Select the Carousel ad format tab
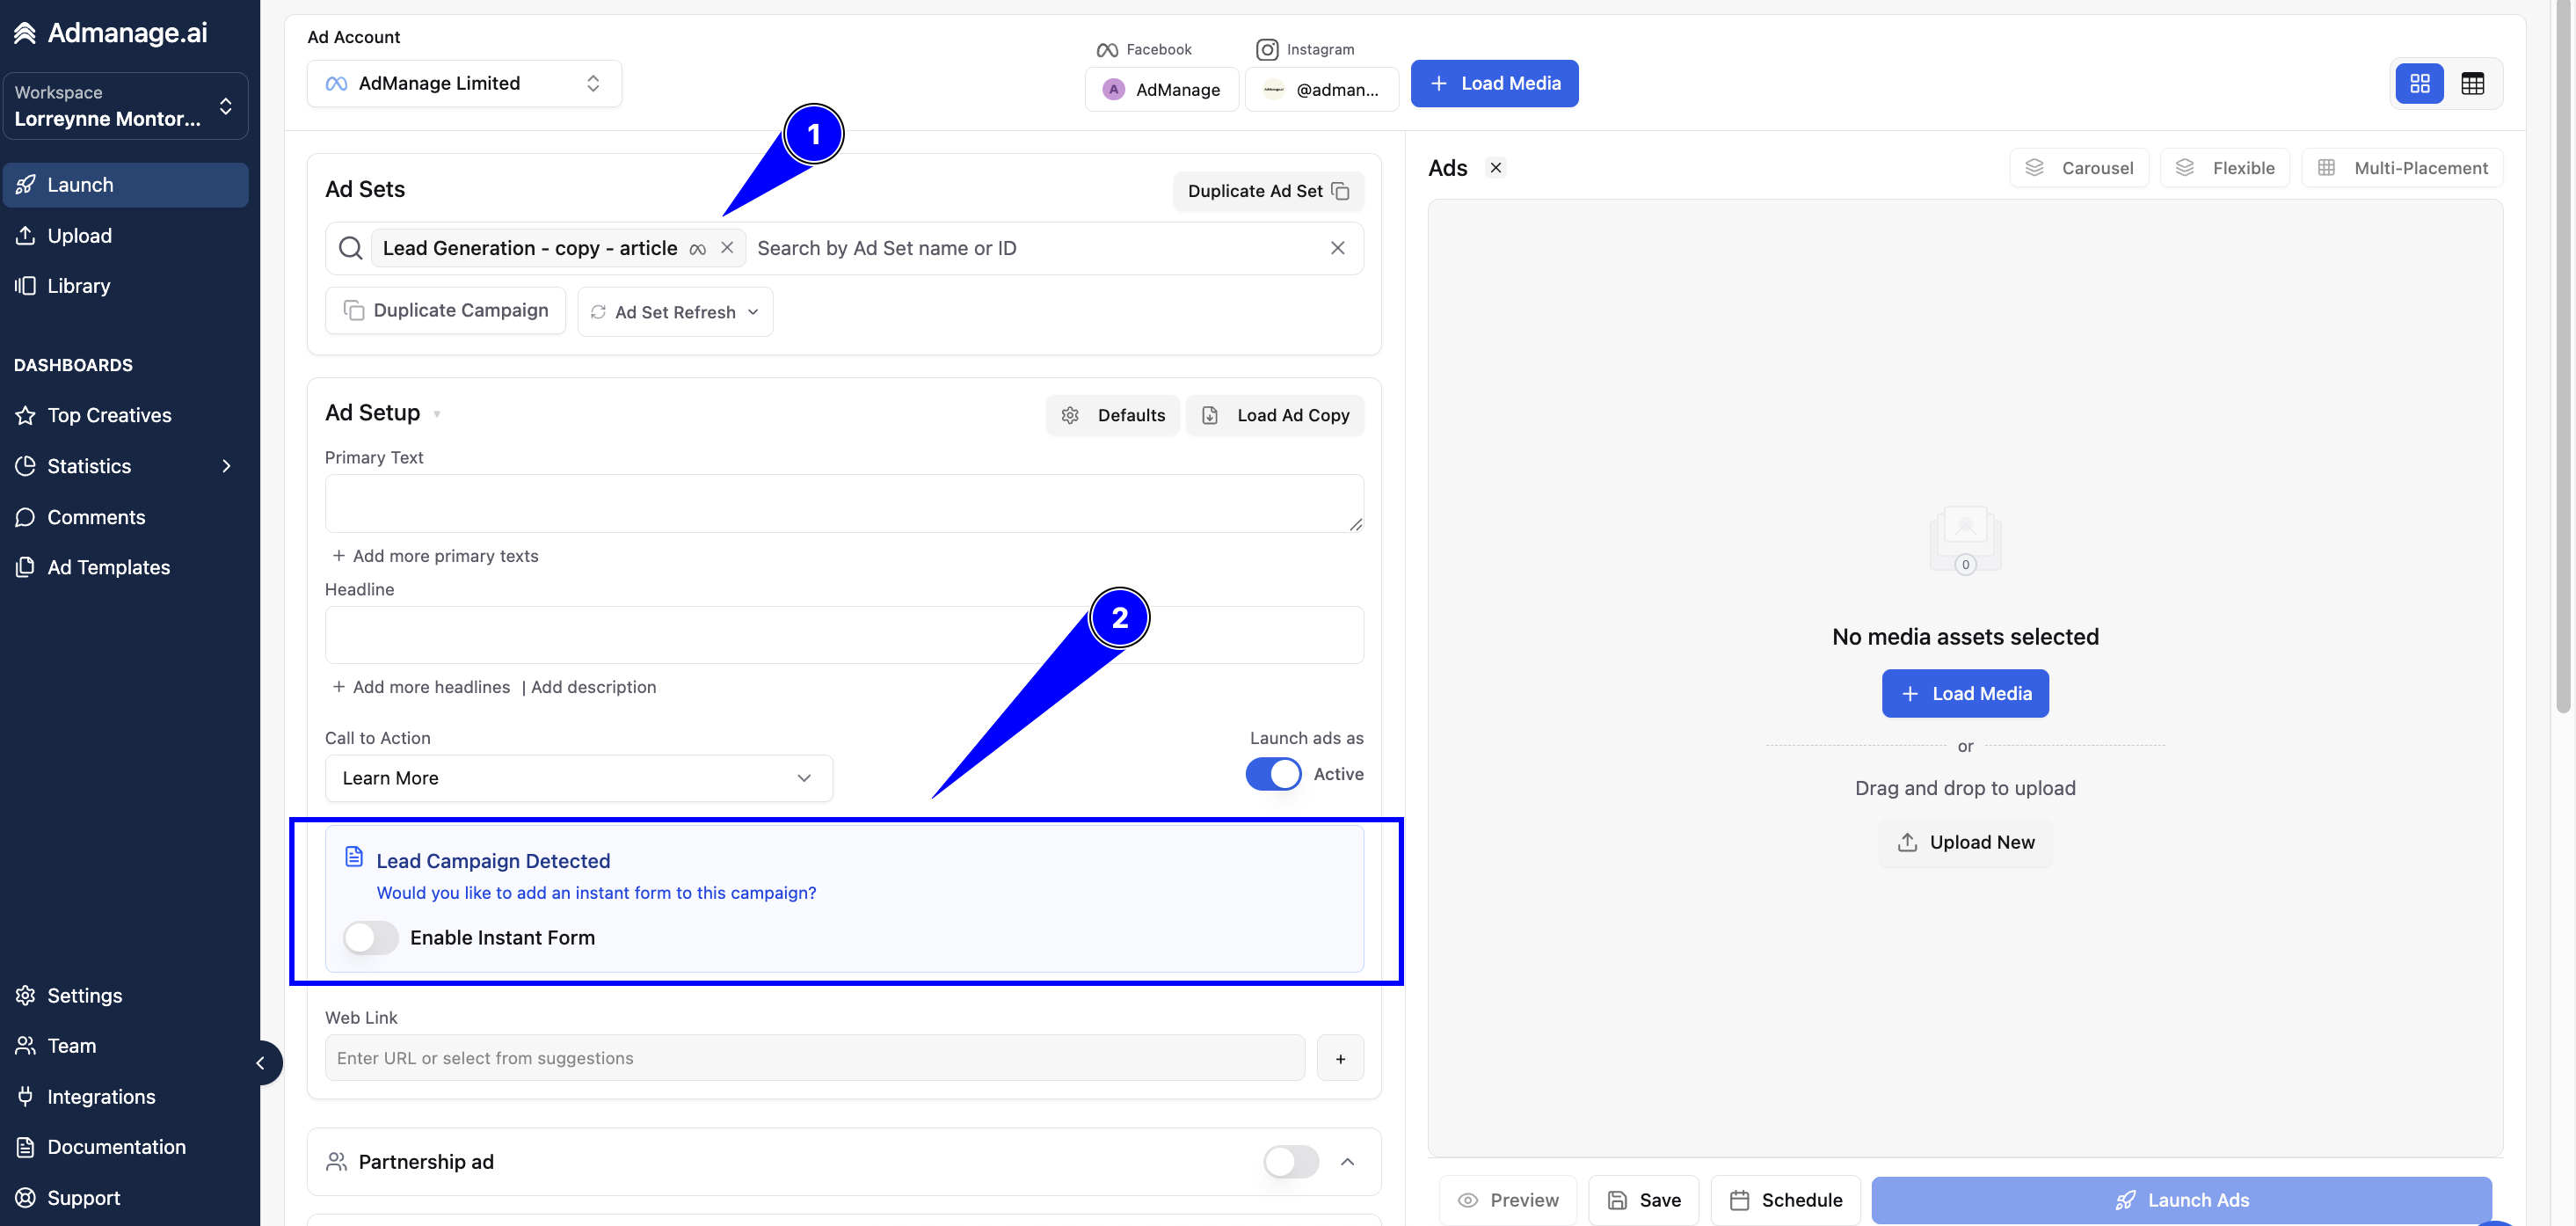This screenshot has height=1226, width=2576. click(2078, 168)
